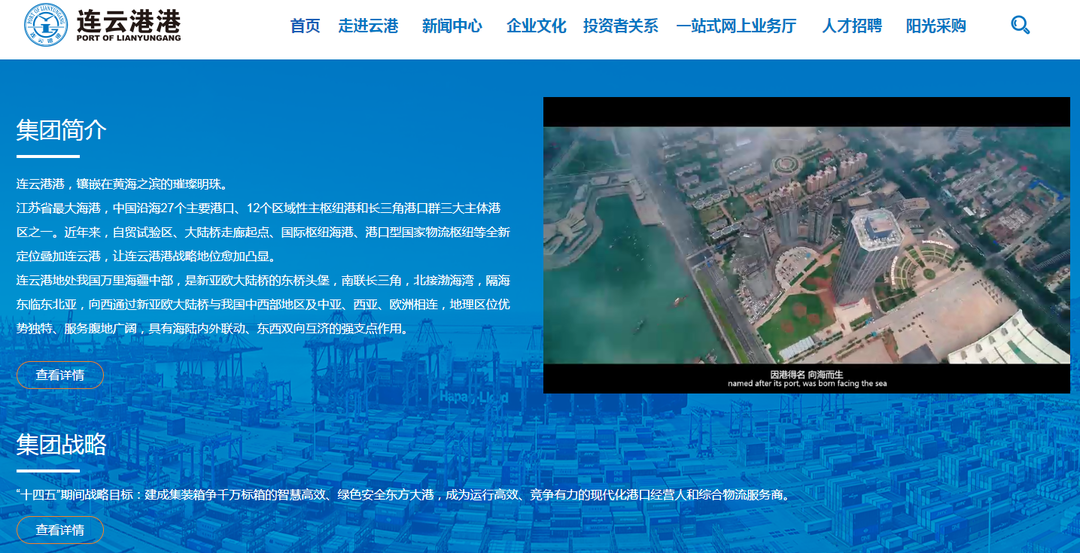Viewport: 1080px width, 553px height.
Task: Open 一站式网上业务厅 from the top menu
Action: (735, 26)
